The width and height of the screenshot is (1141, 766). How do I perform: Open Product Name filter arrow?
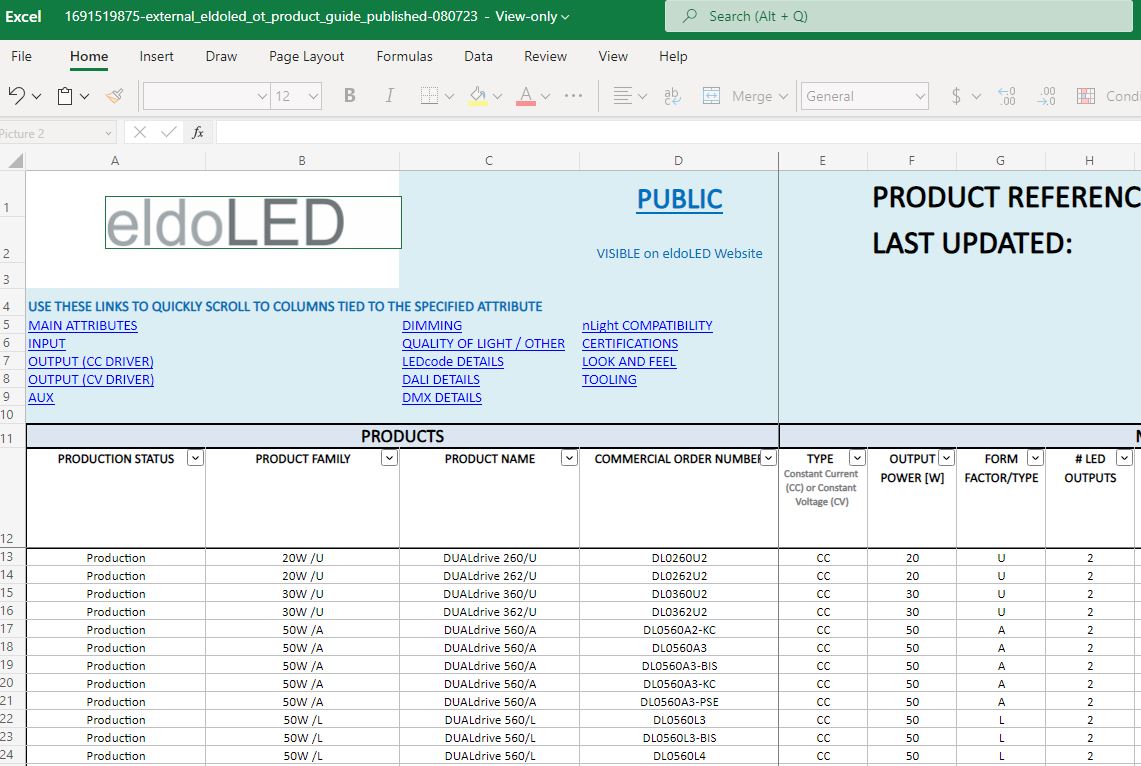[x=569, y=458]
